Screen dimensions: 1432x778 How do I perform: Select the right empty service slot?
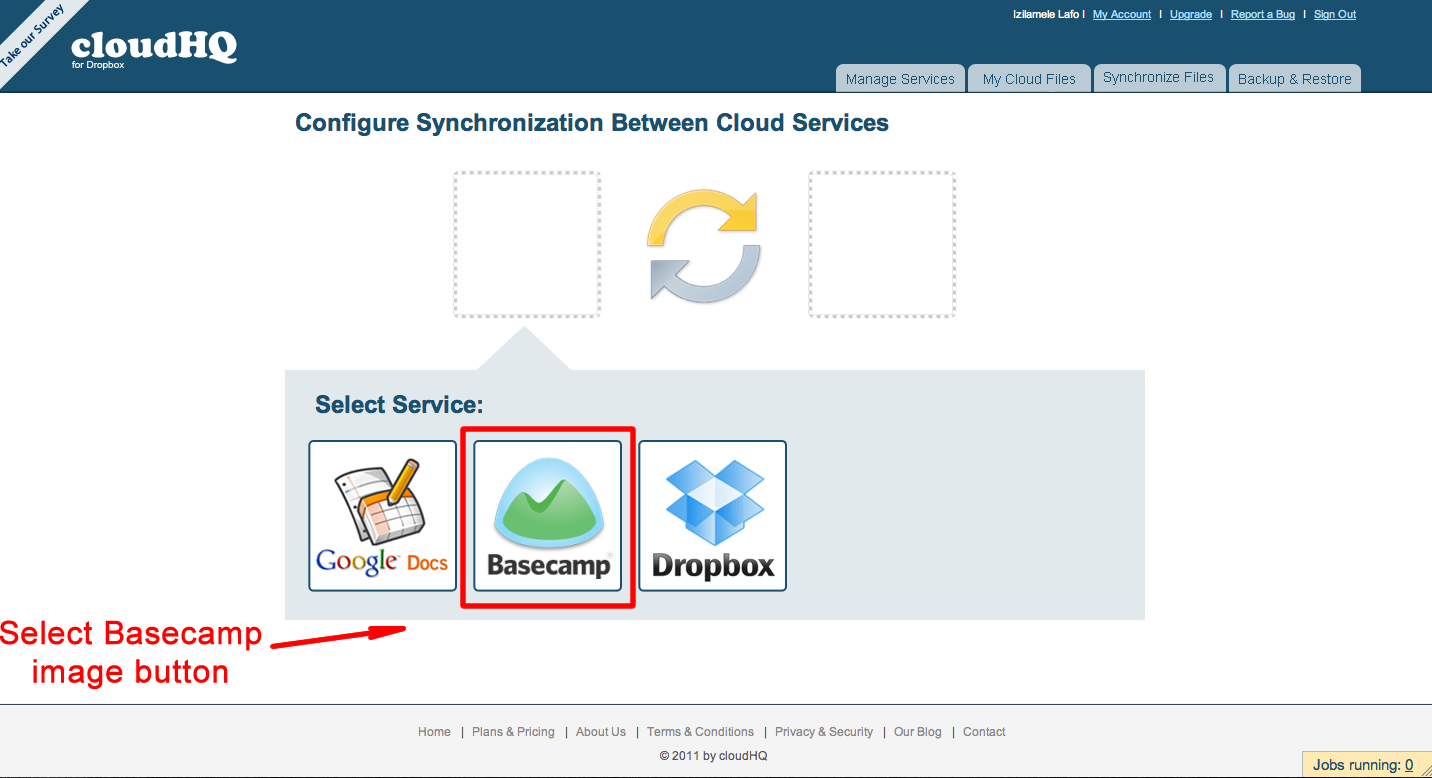(882, 245)
